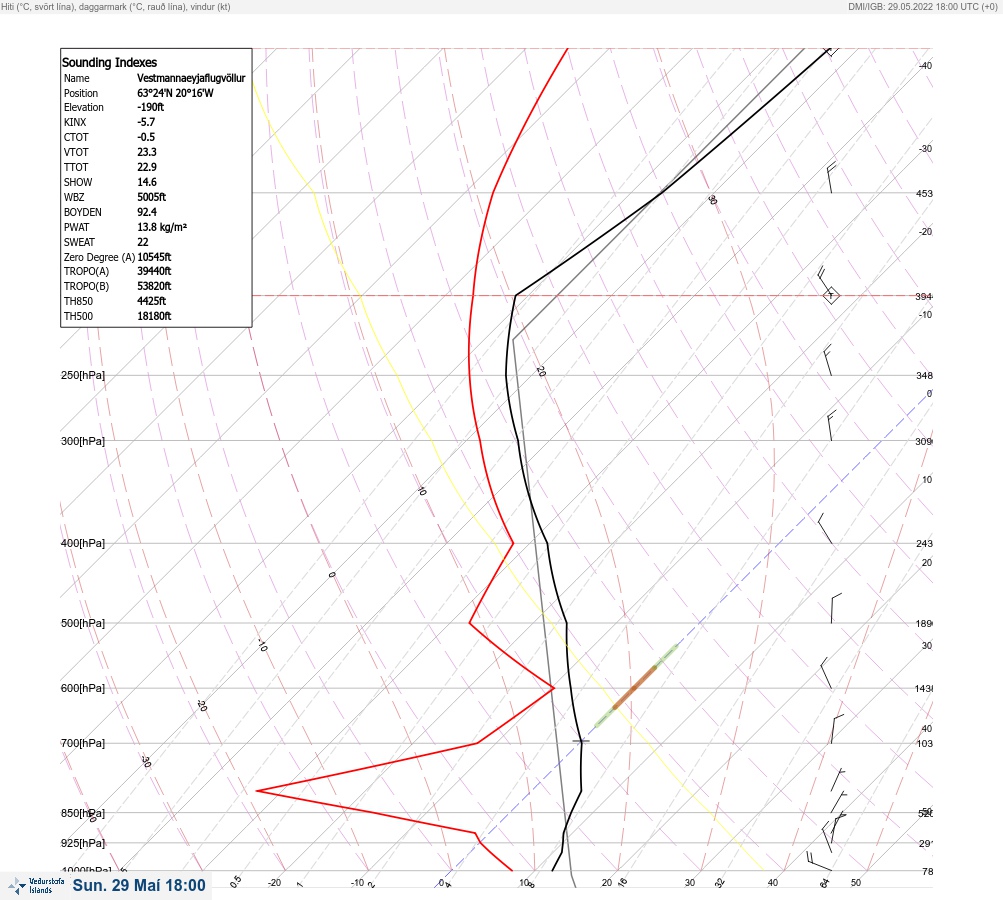Image resolution: width=1003 pixels, height=900 pixels.
Task: Click the '500[hPa]' pressure label
Action: pyautogui.click(x=83, y=623)
